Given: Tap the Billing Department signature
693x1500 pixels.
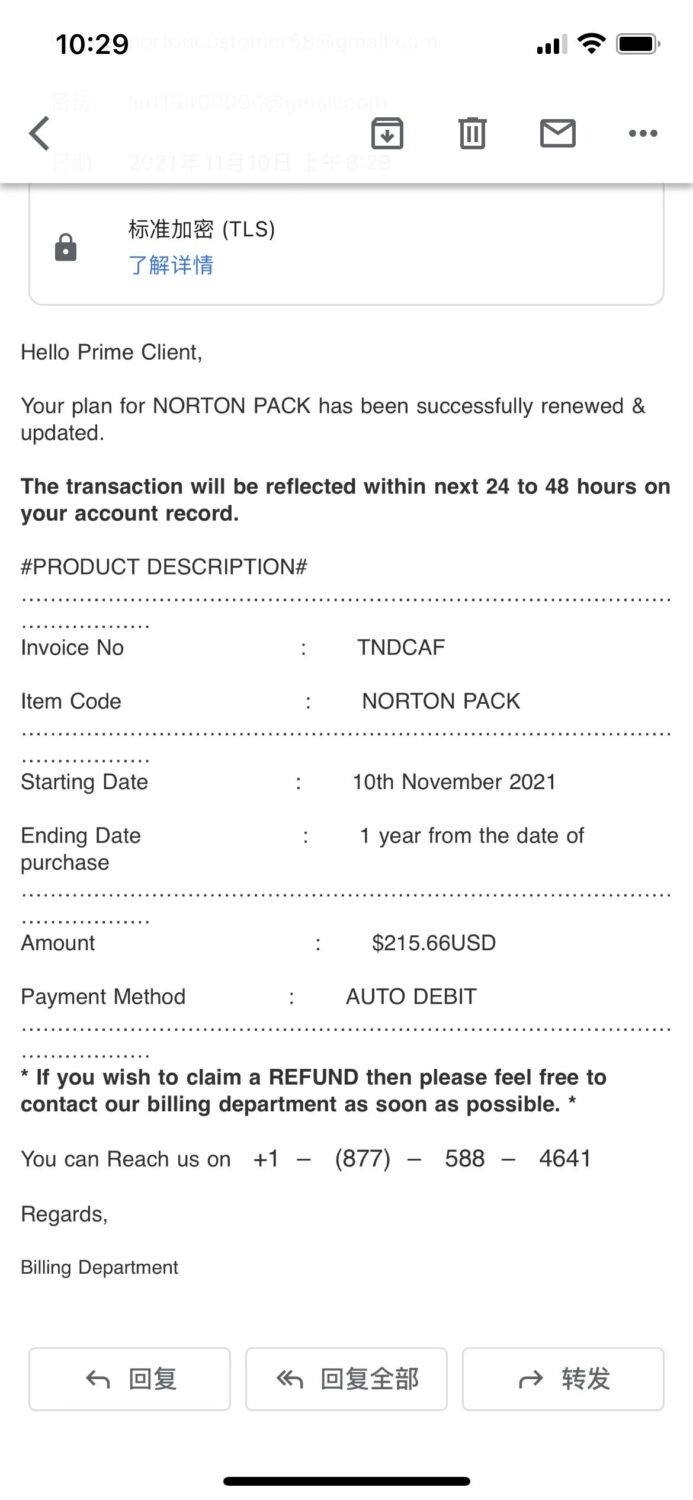Looking at the screenshot, I should click(100, 1268).
